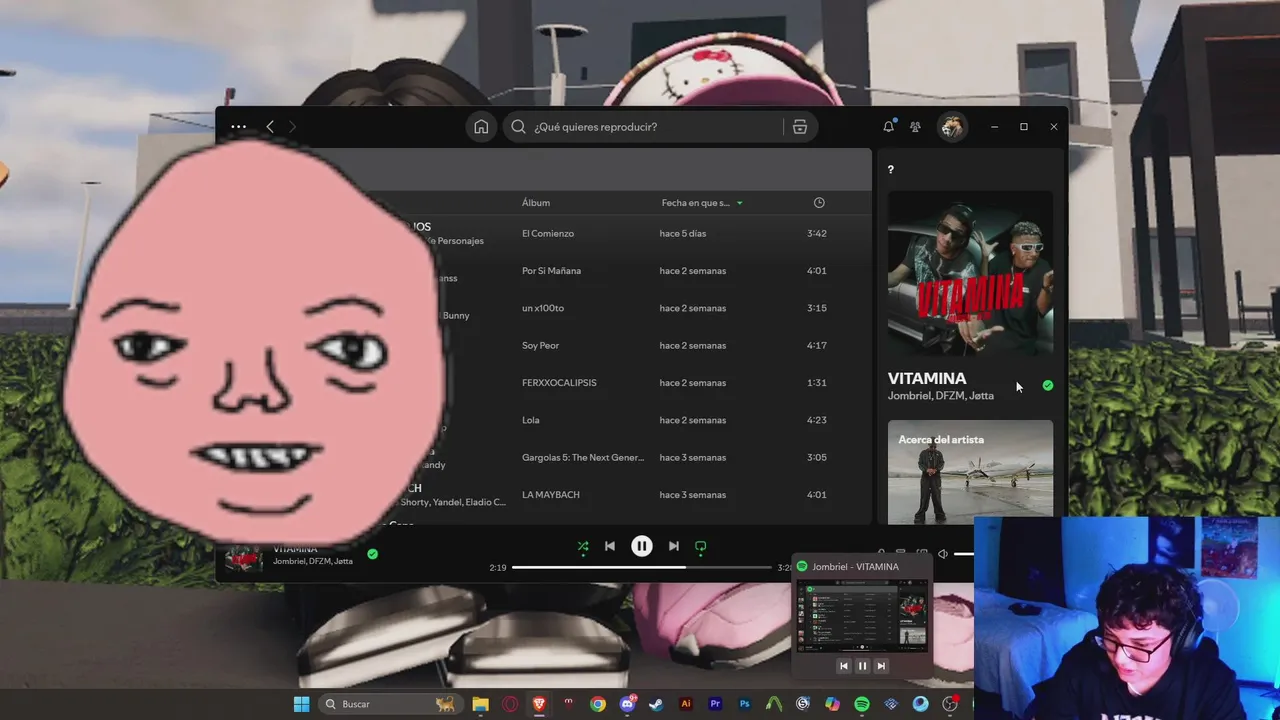Viewport: 1280px width, 720px height.
Task: Open artists 'Jombriel, DFZM, Jøtta' in side panel
Action: coord(941,396)
